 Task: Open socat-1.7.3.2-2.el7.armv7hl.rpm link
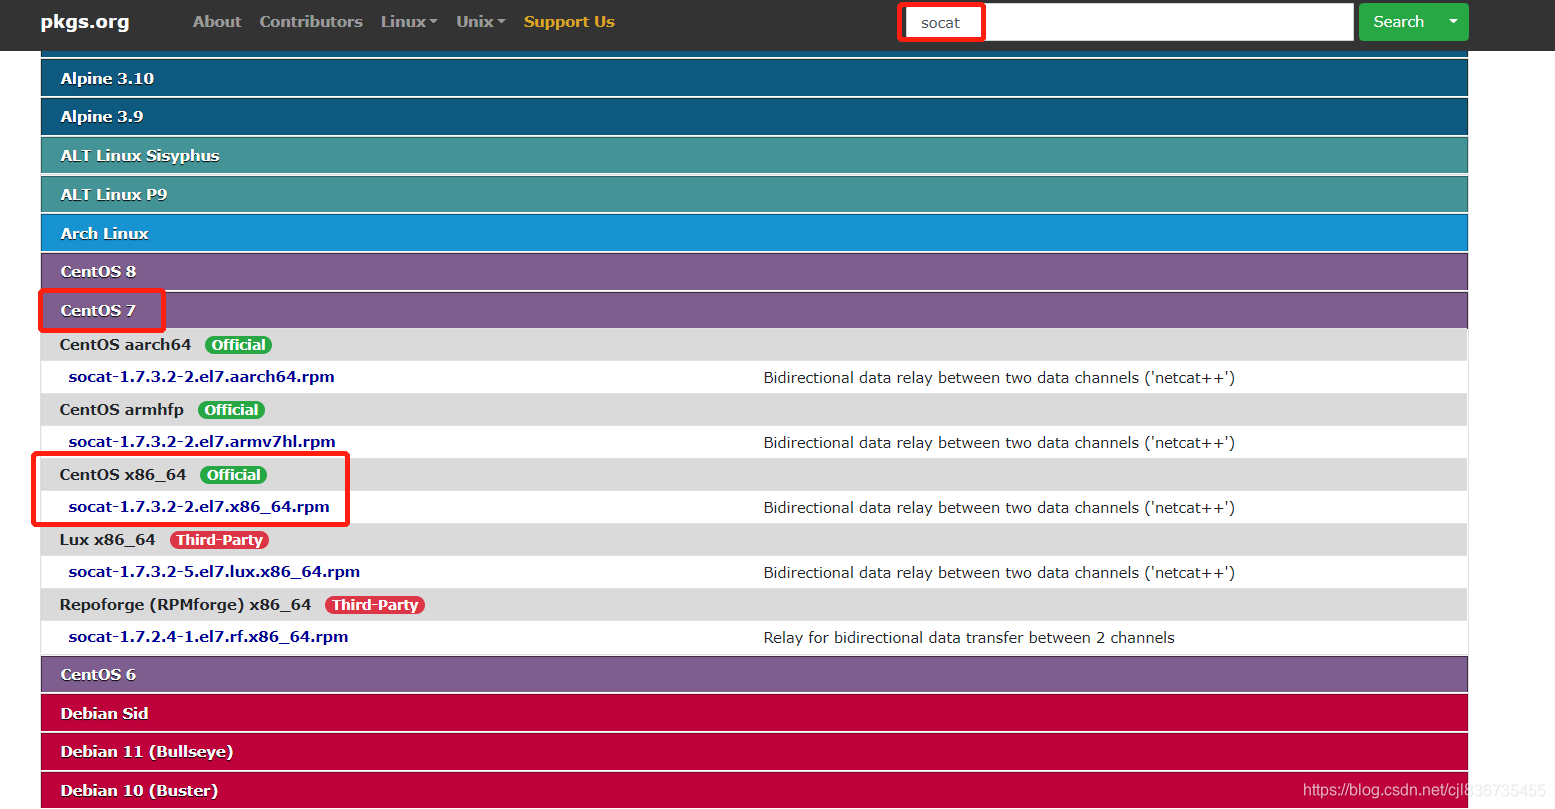(x=202, y=442)
